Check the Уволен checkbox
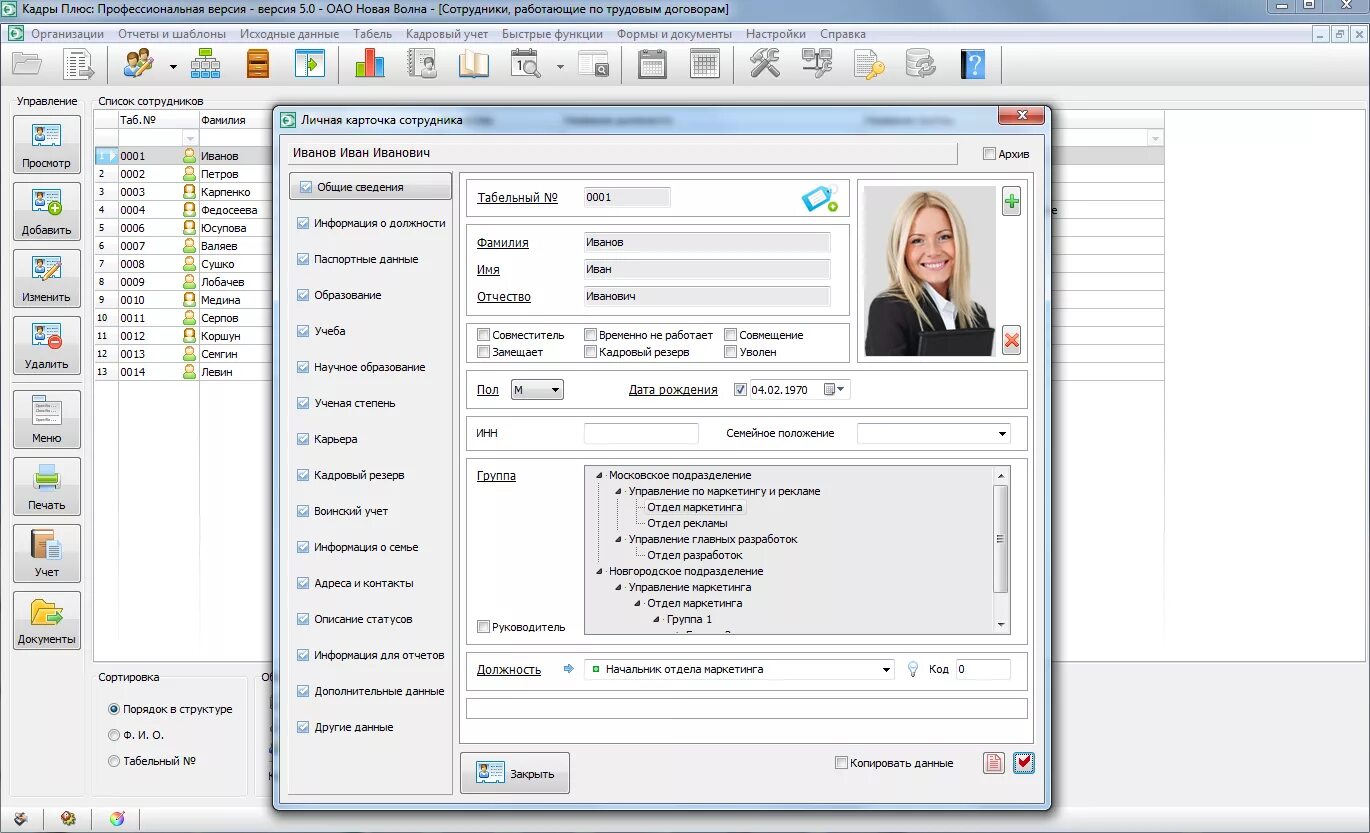The height and width of the screenshot is (833, 1370). (731, 352)
